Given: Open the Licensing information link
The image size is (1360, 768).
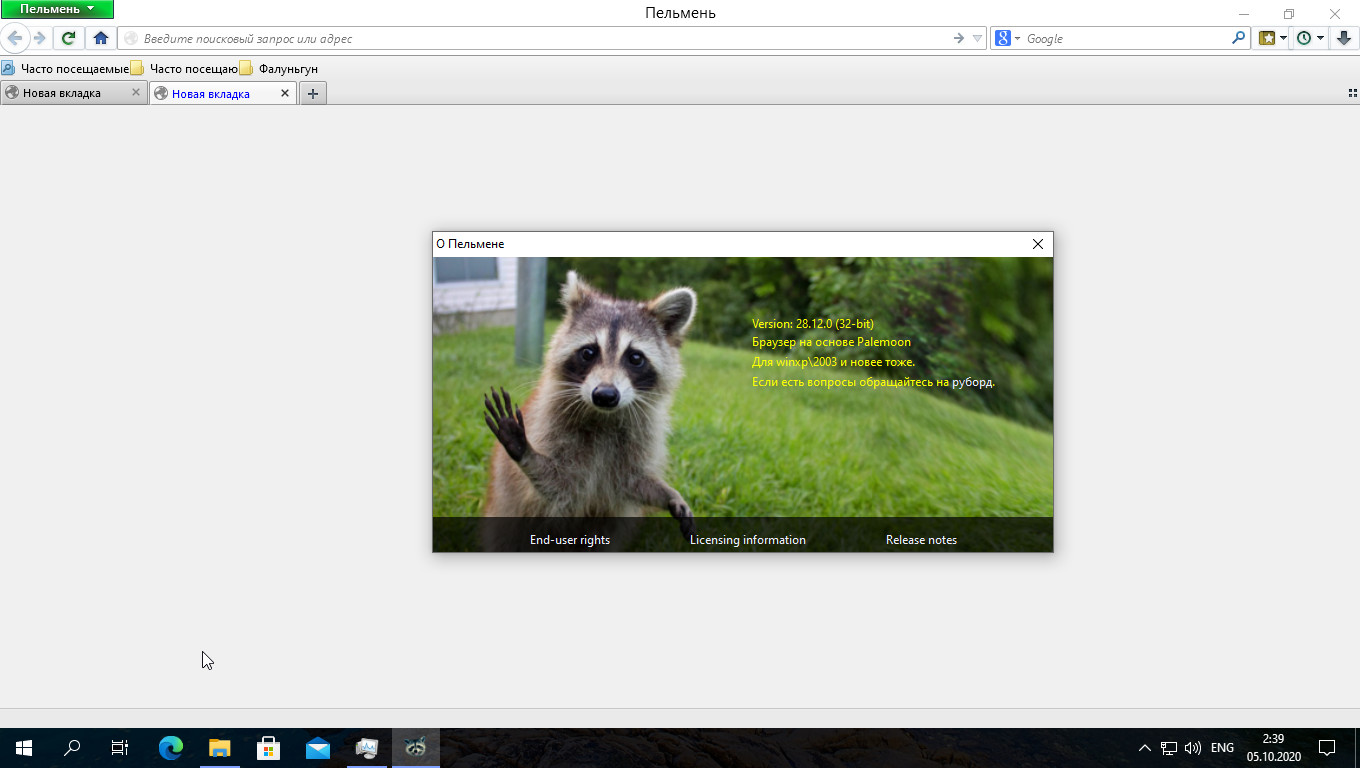Looking at the screenshot, I should pos(747,540).
